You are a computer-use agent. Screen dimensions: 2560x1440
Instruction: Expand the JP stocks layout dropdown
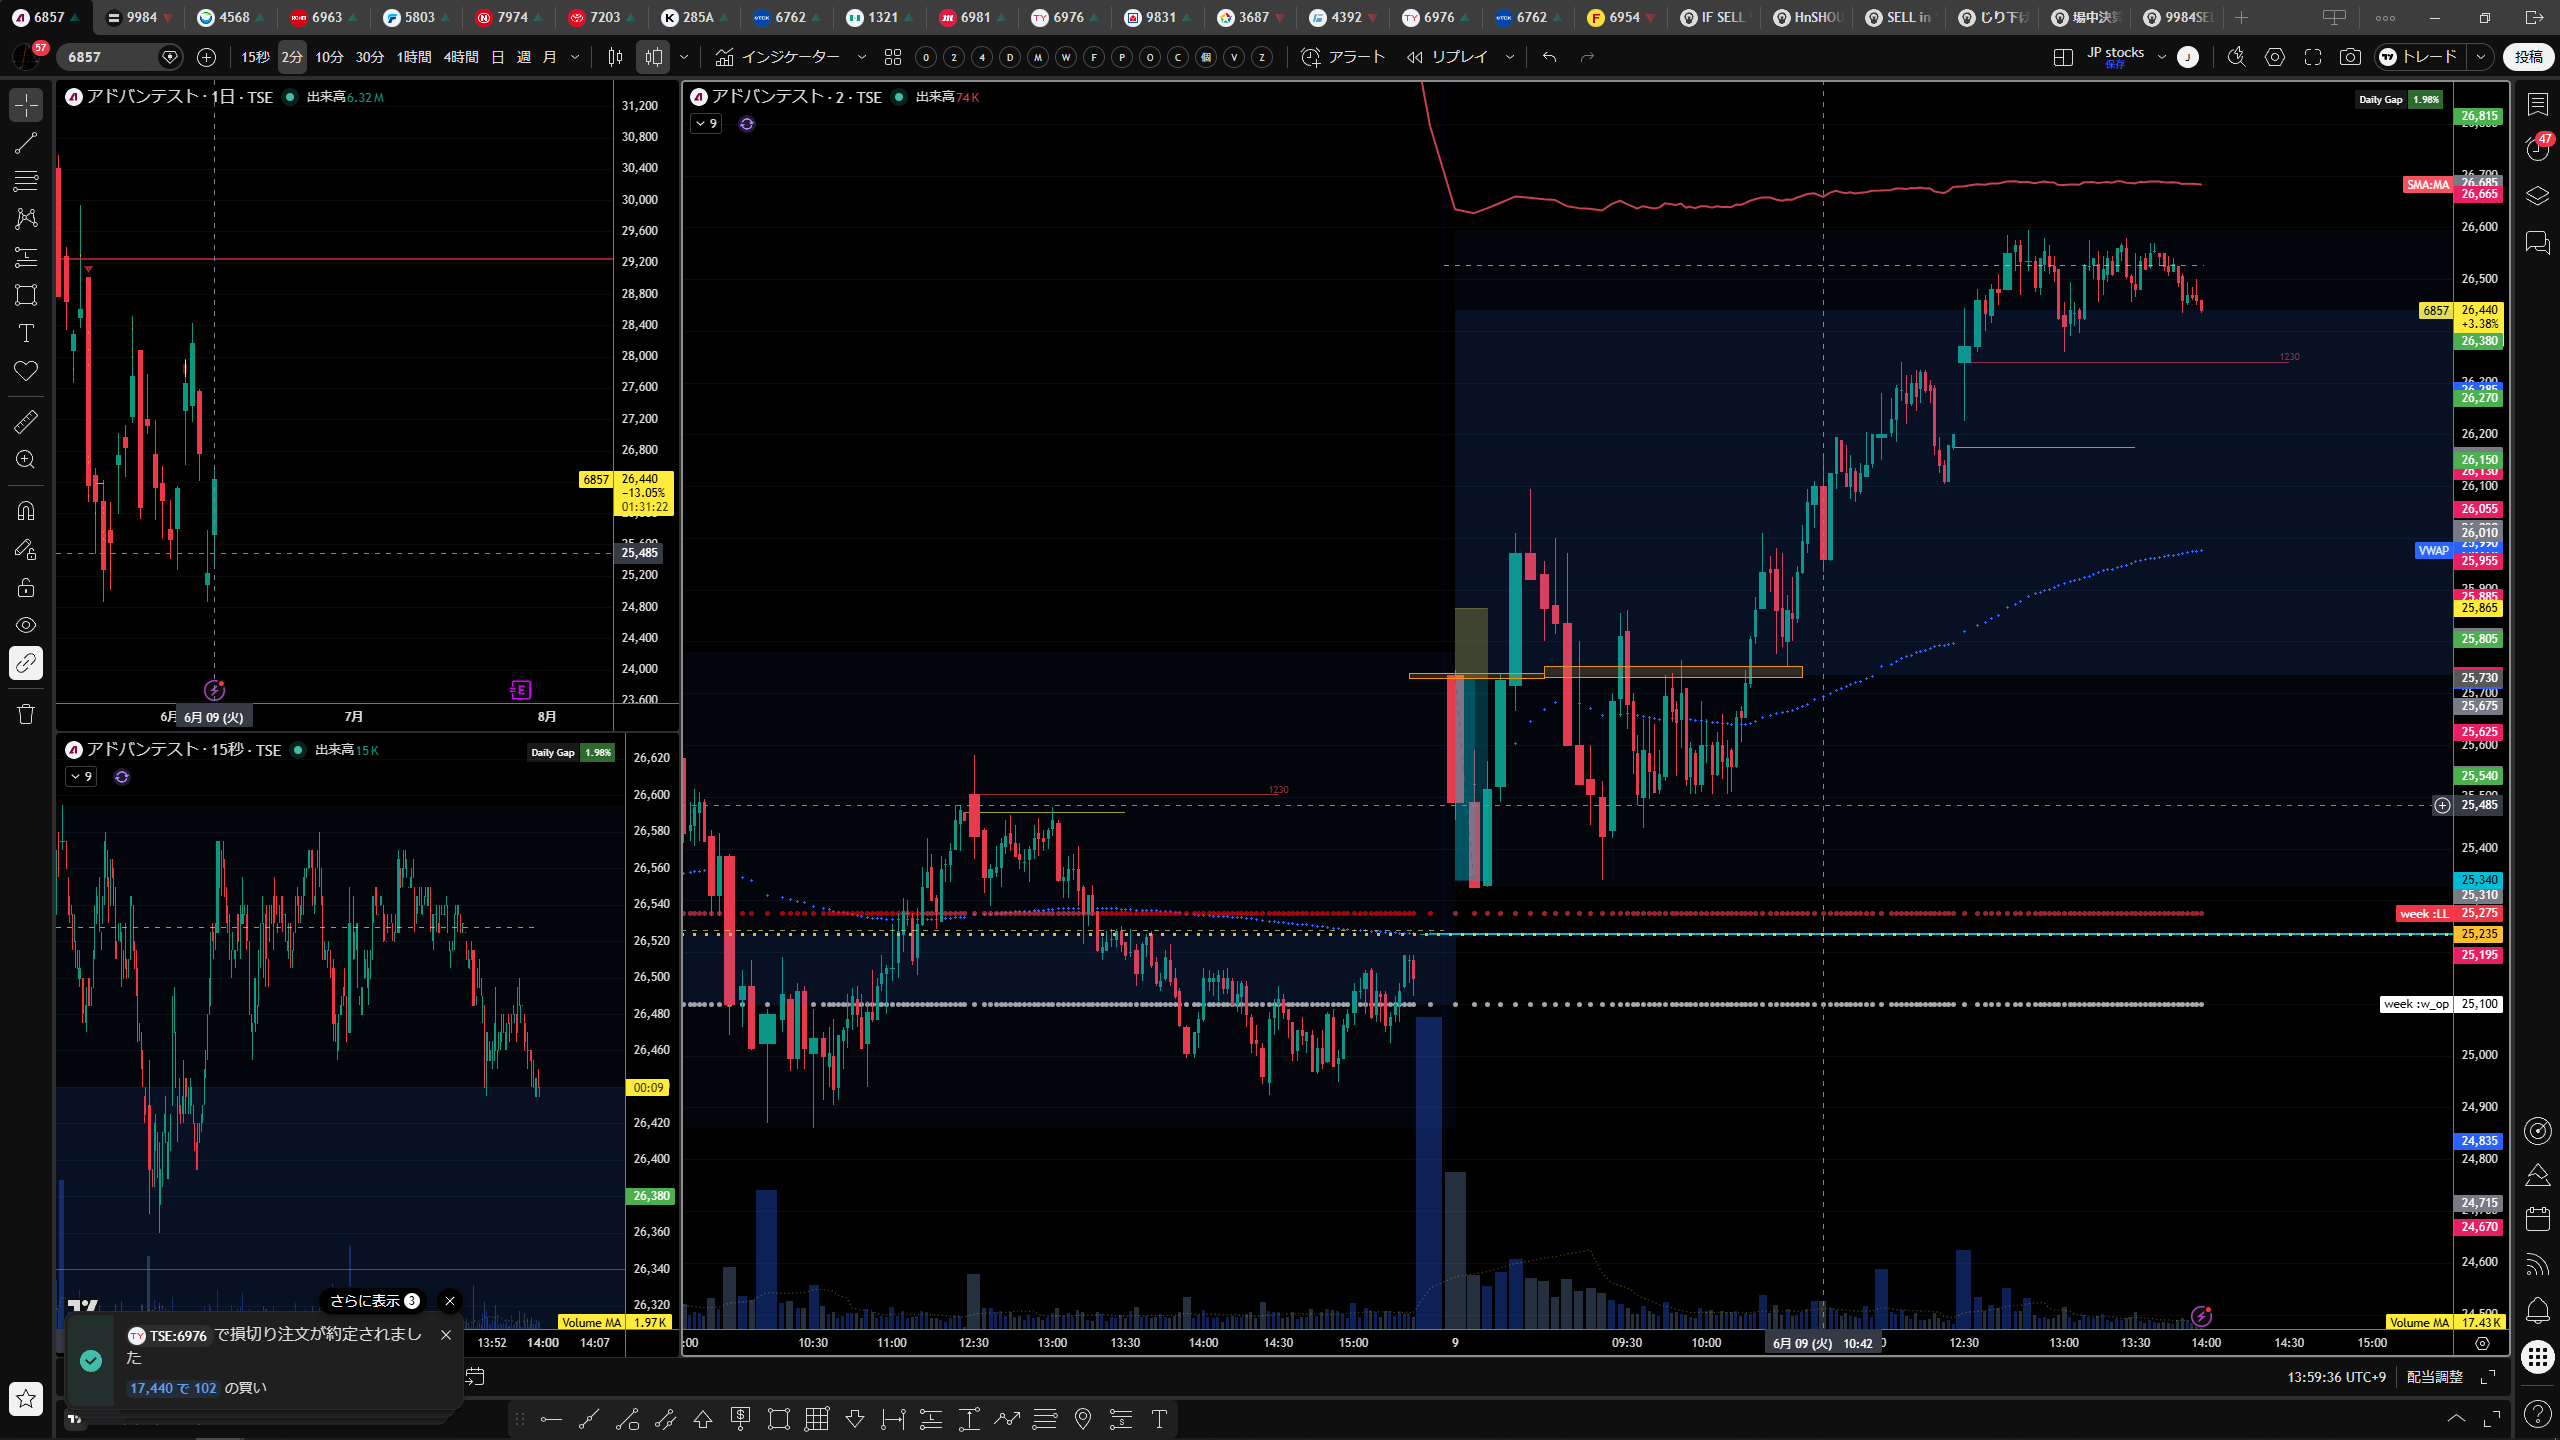tap(2162, 57)
